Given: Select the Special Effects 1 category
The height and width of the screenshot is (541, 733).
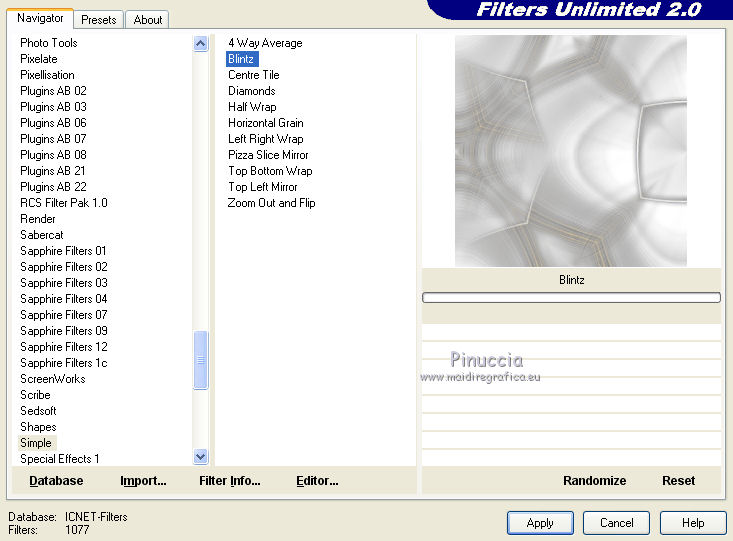Looking at the screenshot, I should point(59,459).
